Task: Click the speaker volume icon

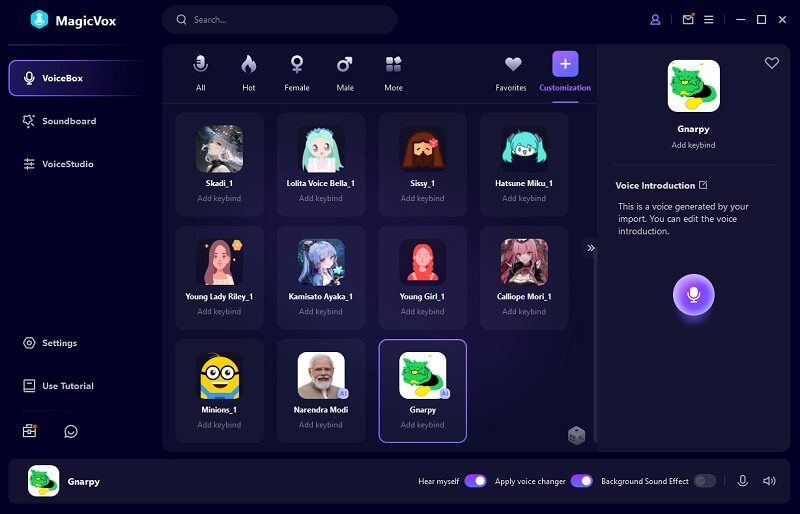Action: [769, 481]
